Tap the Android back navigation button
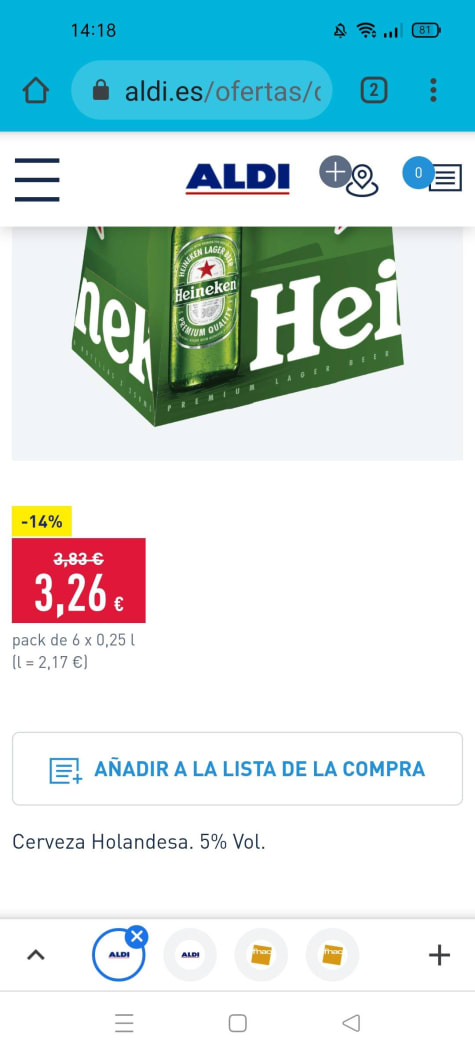The image size is (475, 1056). pyautogui.click(x=351, y=1023)
